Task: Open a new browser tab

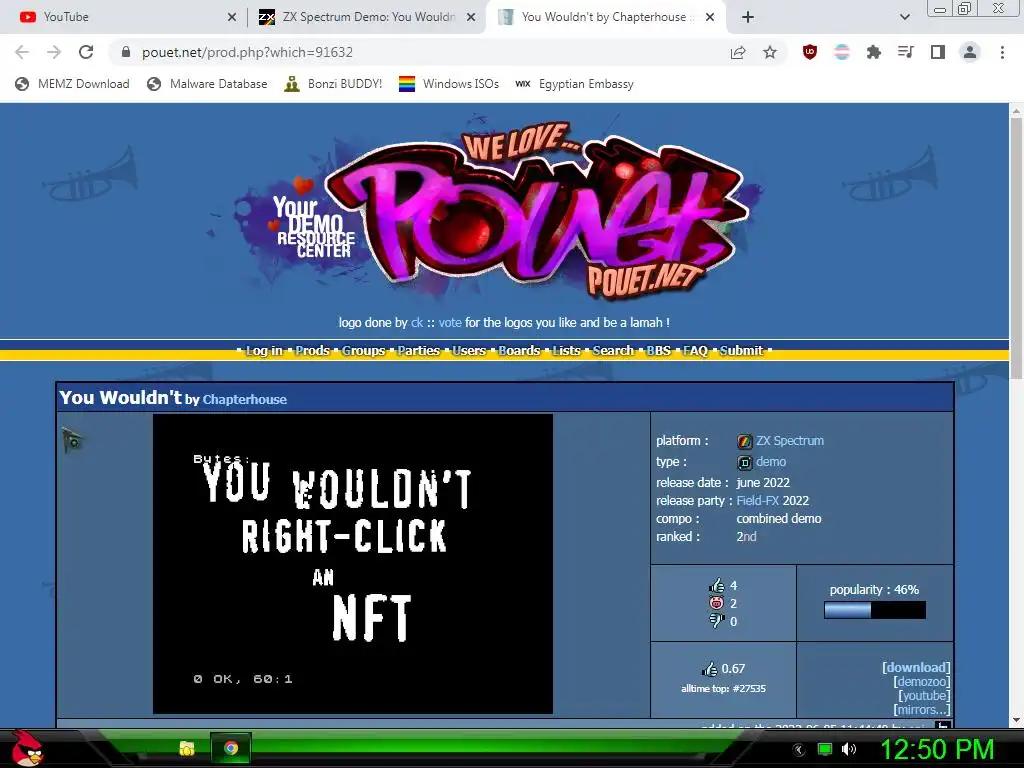Action: 748,17
